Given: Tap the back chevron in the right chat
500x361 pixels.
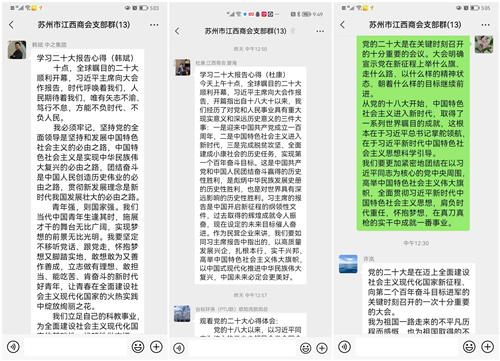Looking at the screenshot, I should pyautogui.click(x=342, y=25).
